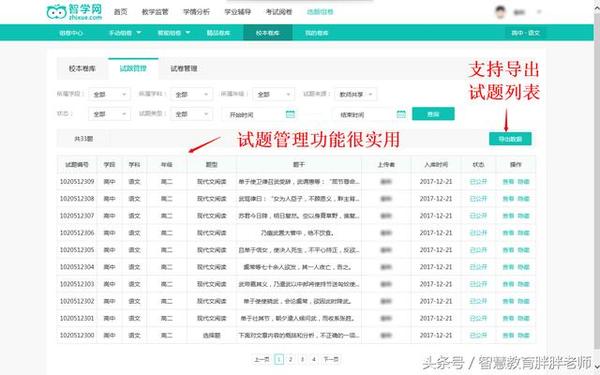Open the 试题来源 dropdown showing 教师共享
600x375 pixels.
(x=355, y=94)
